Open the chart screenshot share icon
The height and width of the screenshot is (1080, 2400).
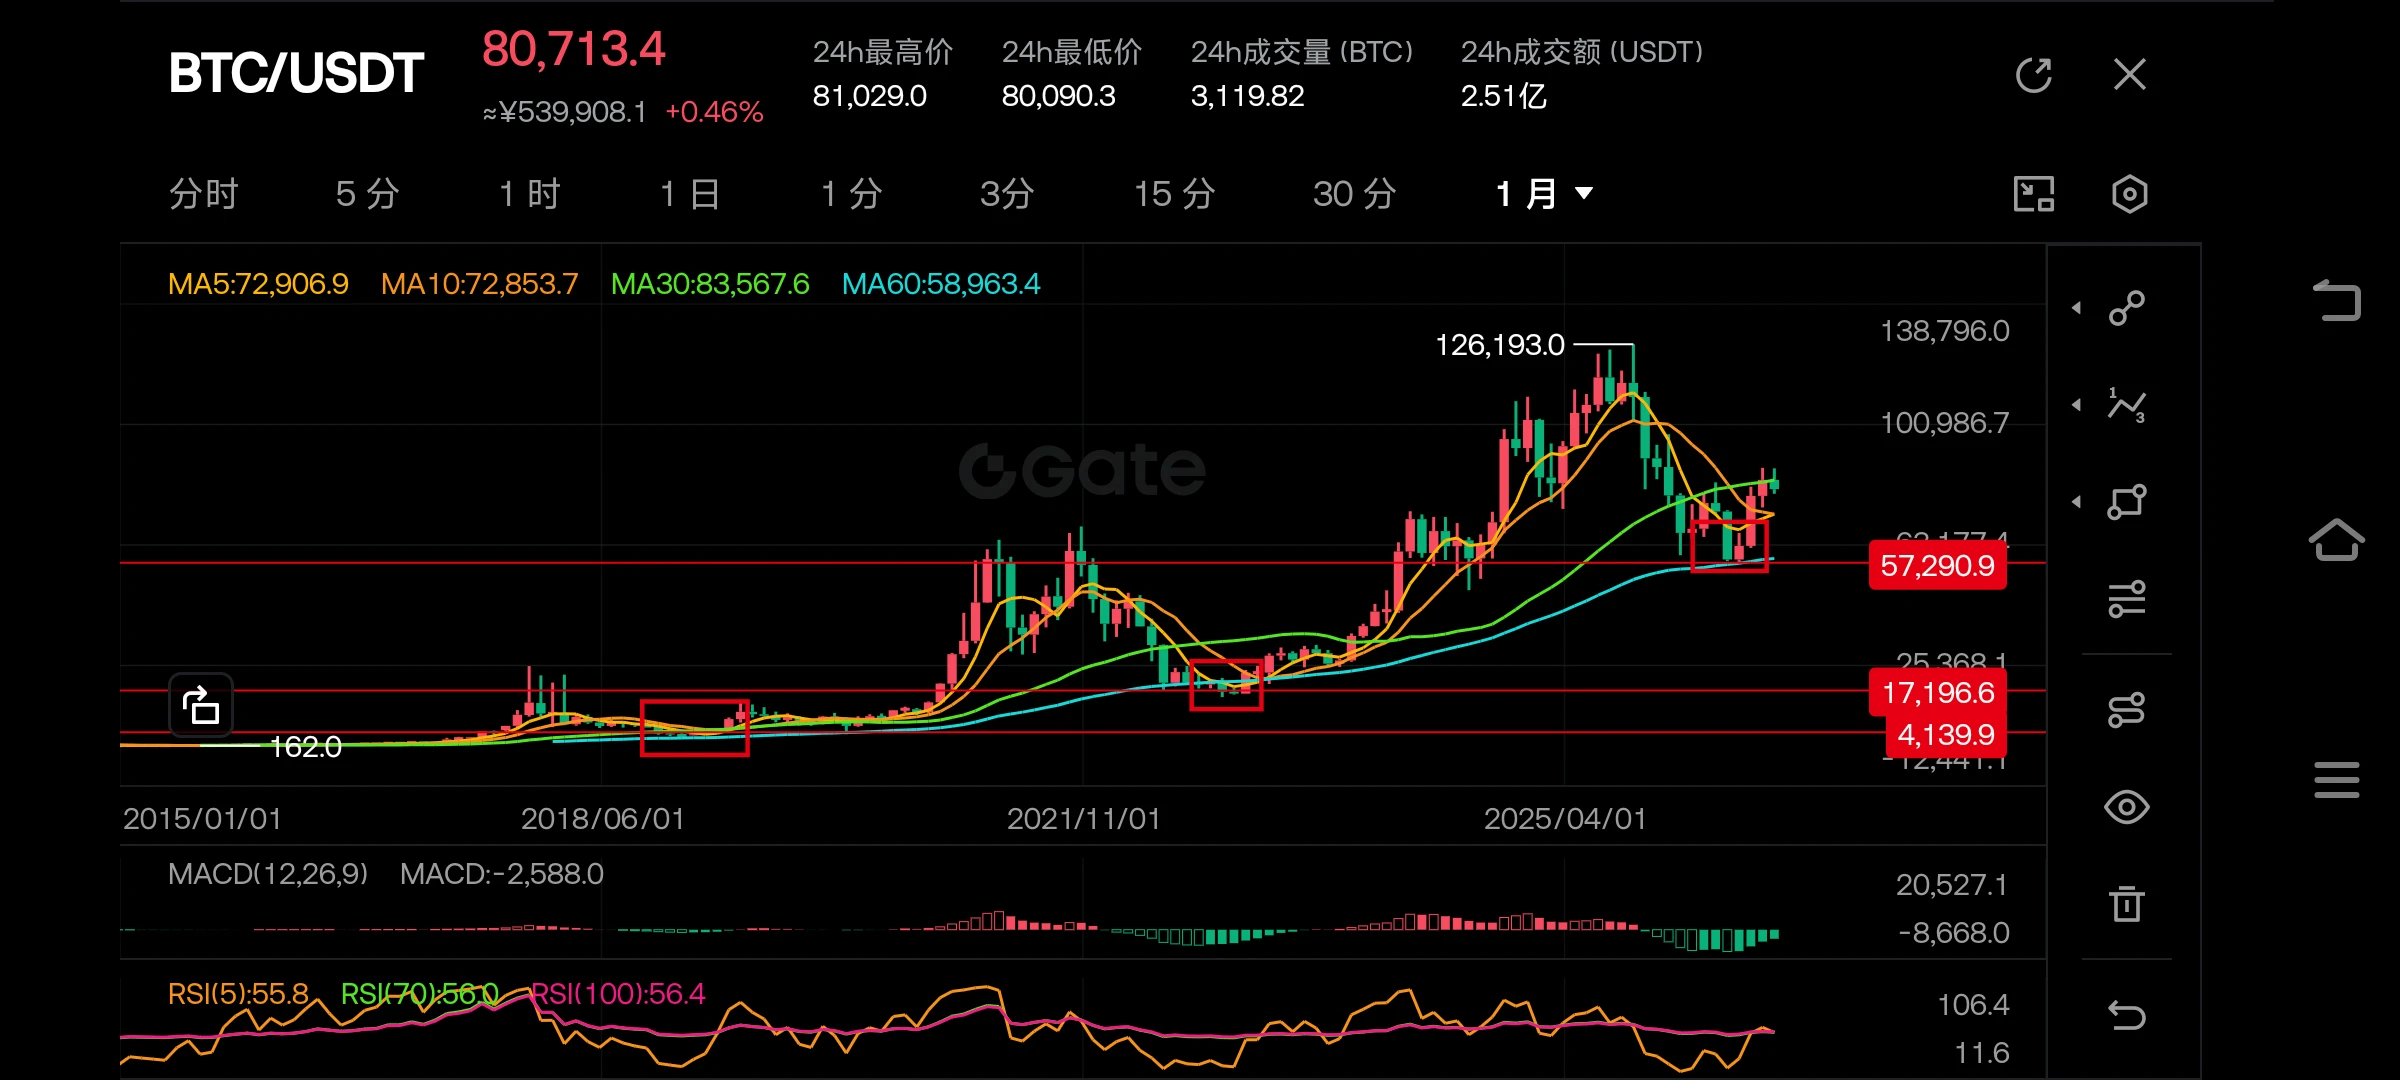coord(2033,194)
